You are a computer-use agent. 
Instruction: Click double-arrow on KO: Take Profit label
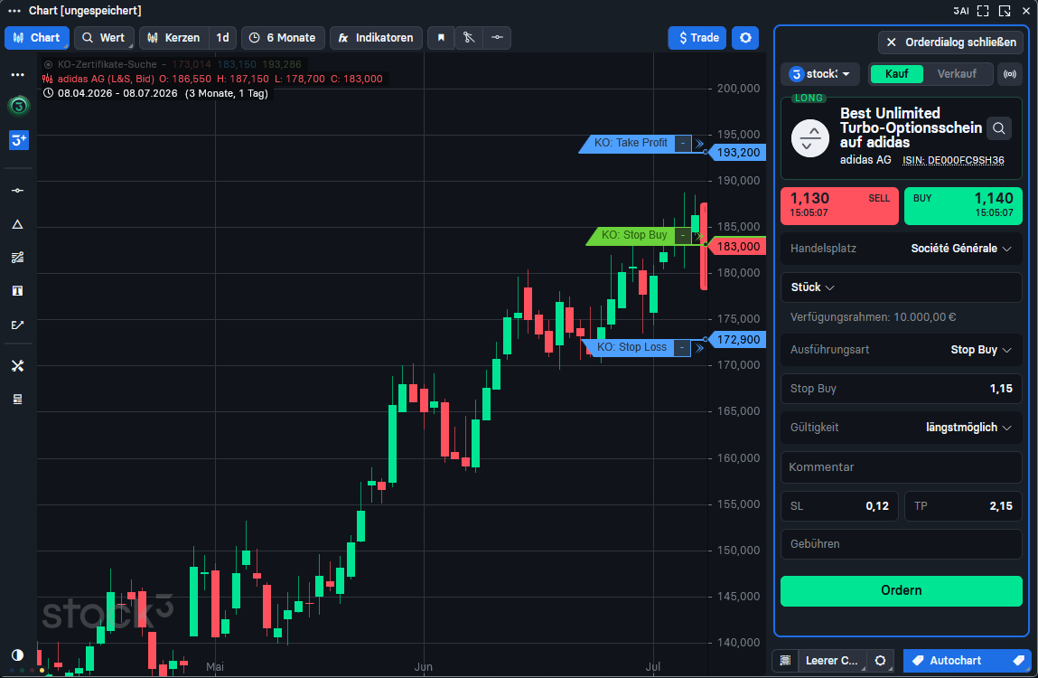pos(699,144)
